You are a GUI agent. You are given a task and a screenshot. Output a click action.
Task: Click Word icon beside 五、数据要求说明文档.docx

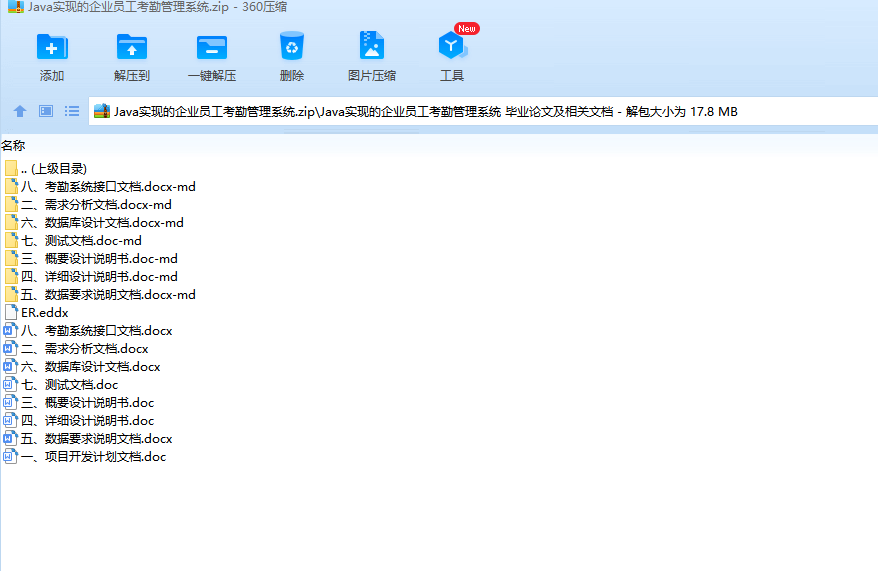[x=11, y=438]
